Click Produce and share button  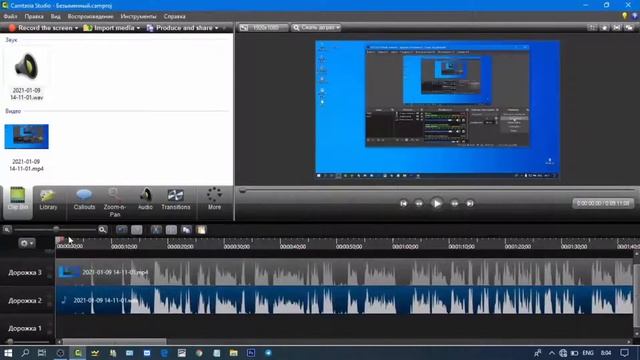(x=180, y=28)
